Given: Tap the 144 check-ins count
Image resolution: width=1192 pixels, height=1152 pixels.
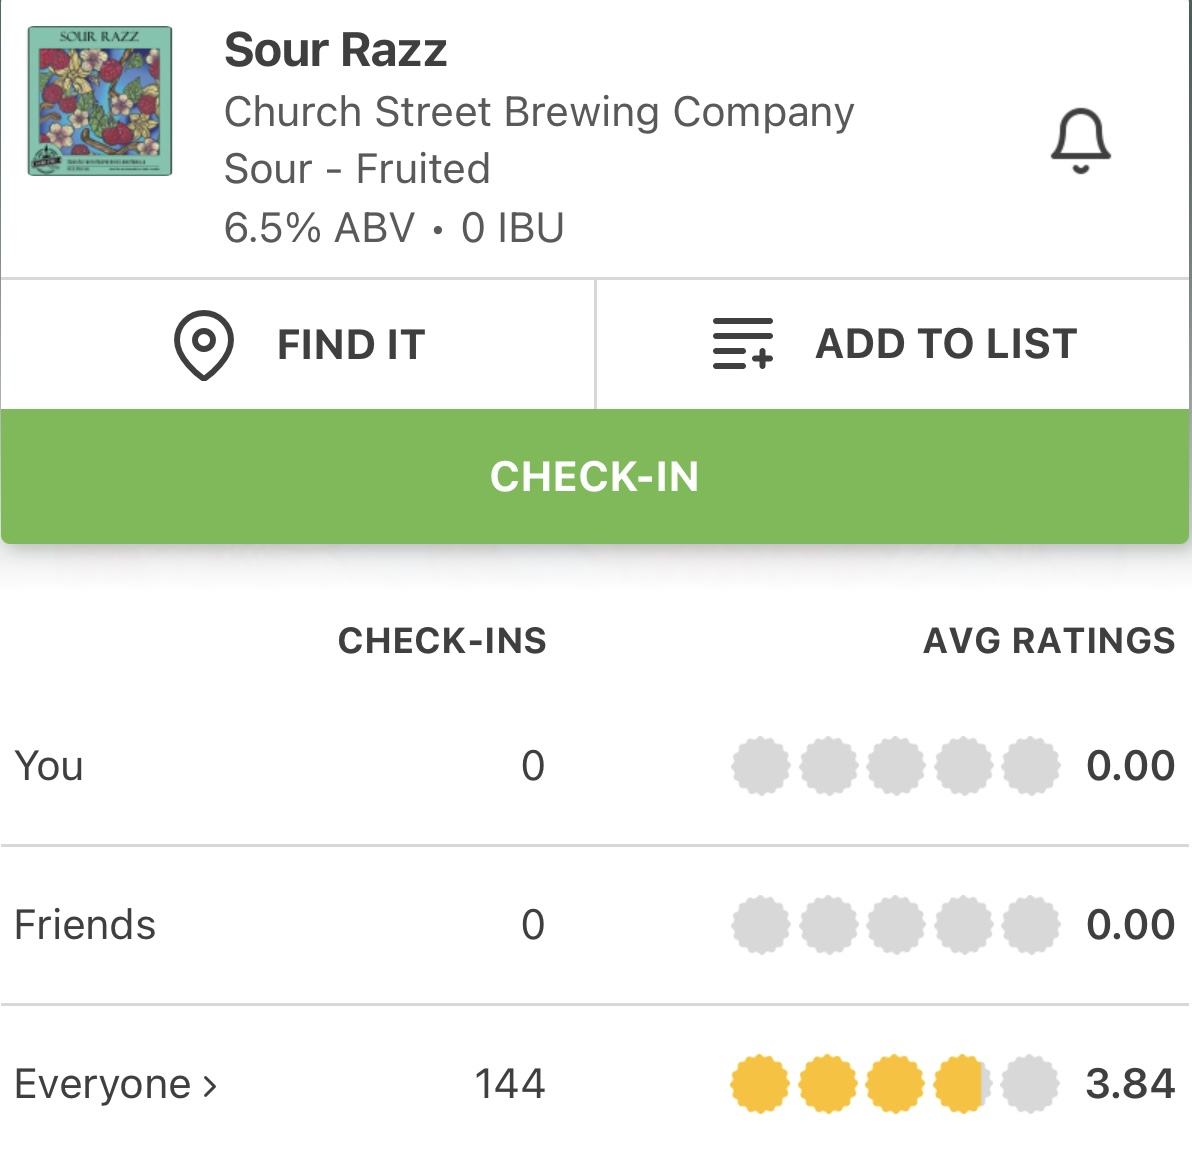Looking at the screenshot, I should [x=509, y=1084].
